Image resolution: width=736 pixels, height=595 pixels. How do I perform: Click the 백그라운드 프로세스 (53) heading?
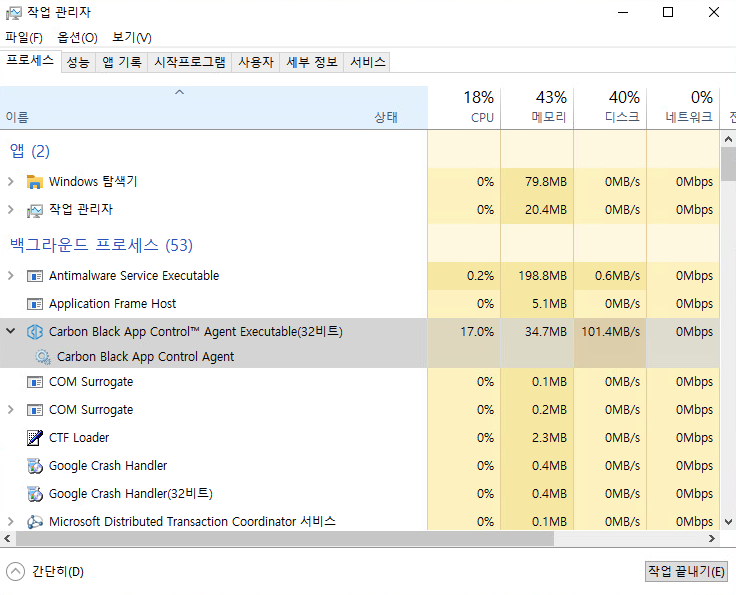coord(101,245)
